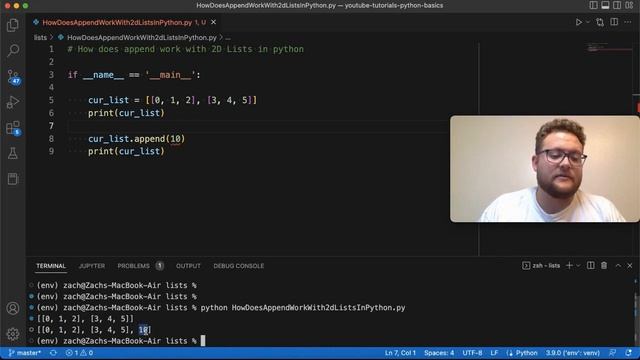Toggle the secondary sidebar layout icon
The image size is (640, 360).
(x=617, y=5)
